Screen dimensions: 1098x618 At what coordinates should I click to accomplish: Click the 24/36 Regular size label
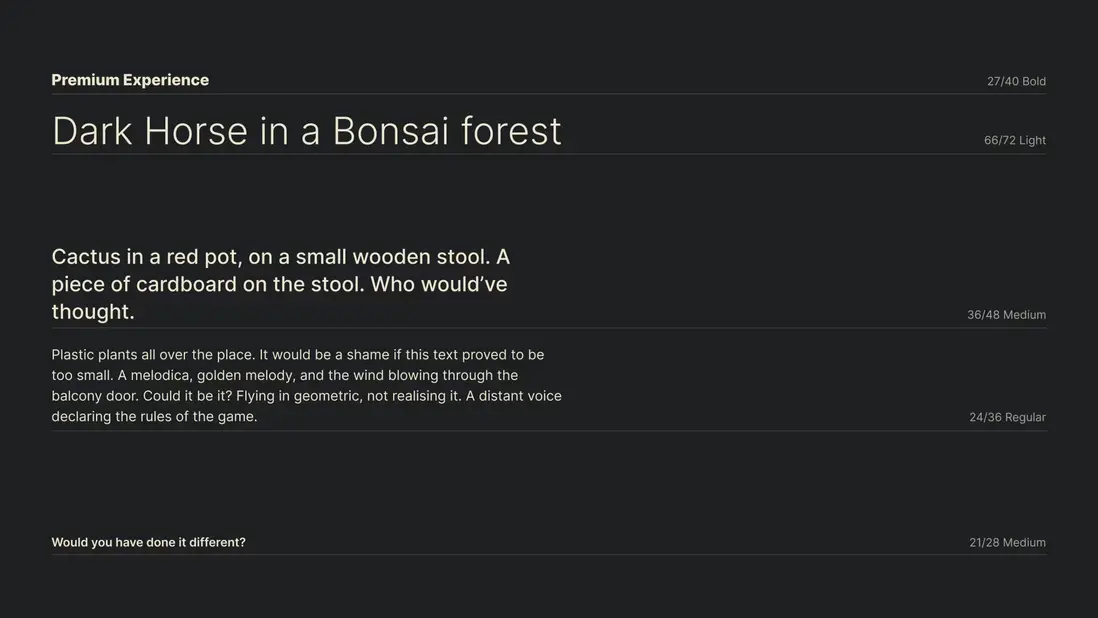1007,417
